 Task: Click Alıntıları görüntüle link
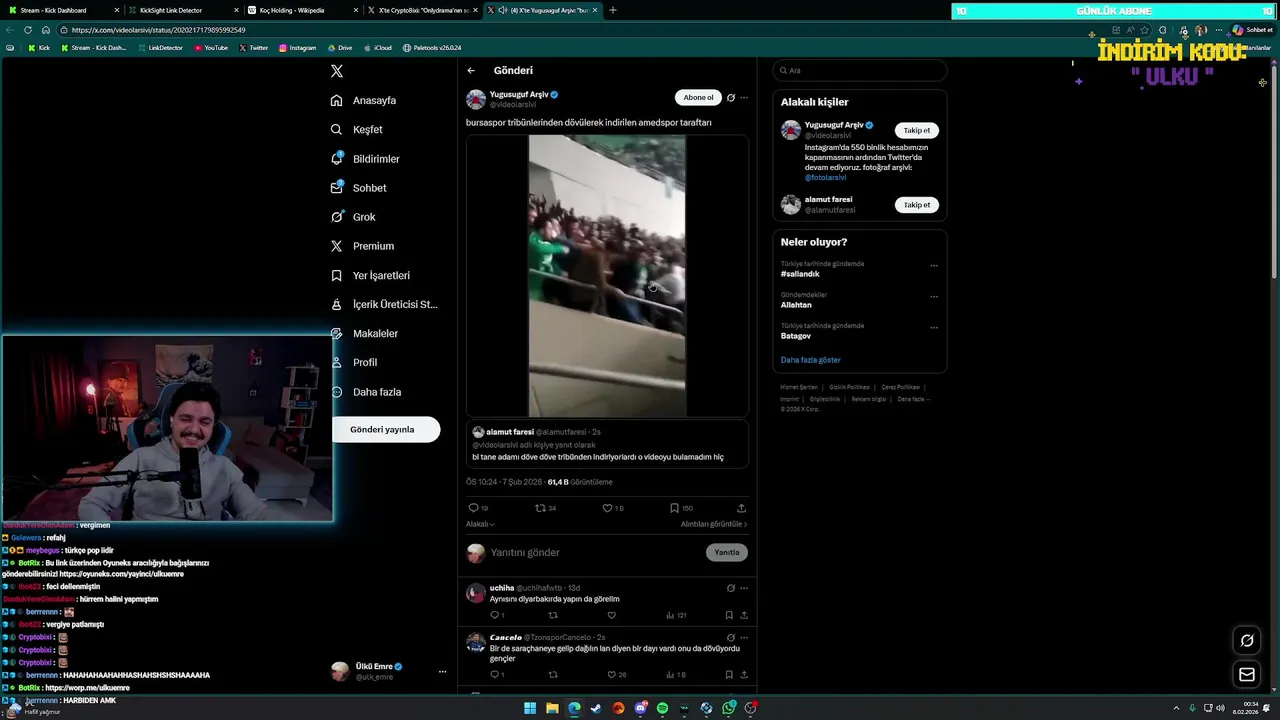tap(714, 524)
